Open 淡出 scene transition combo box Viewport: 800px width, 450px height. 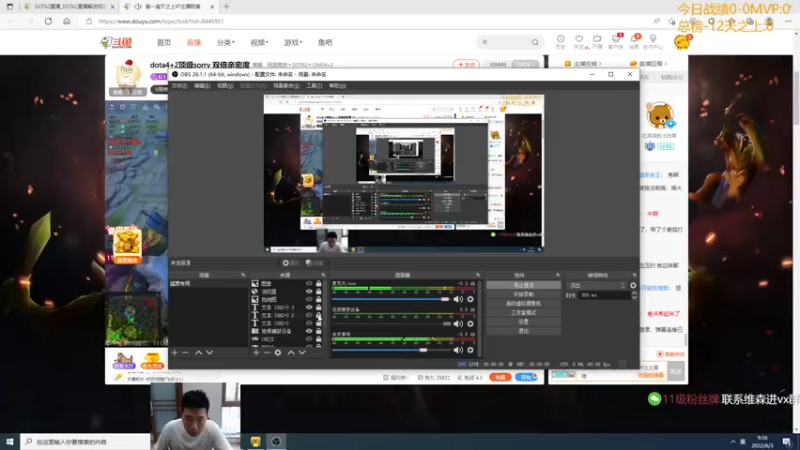click(x=597, y=286)
